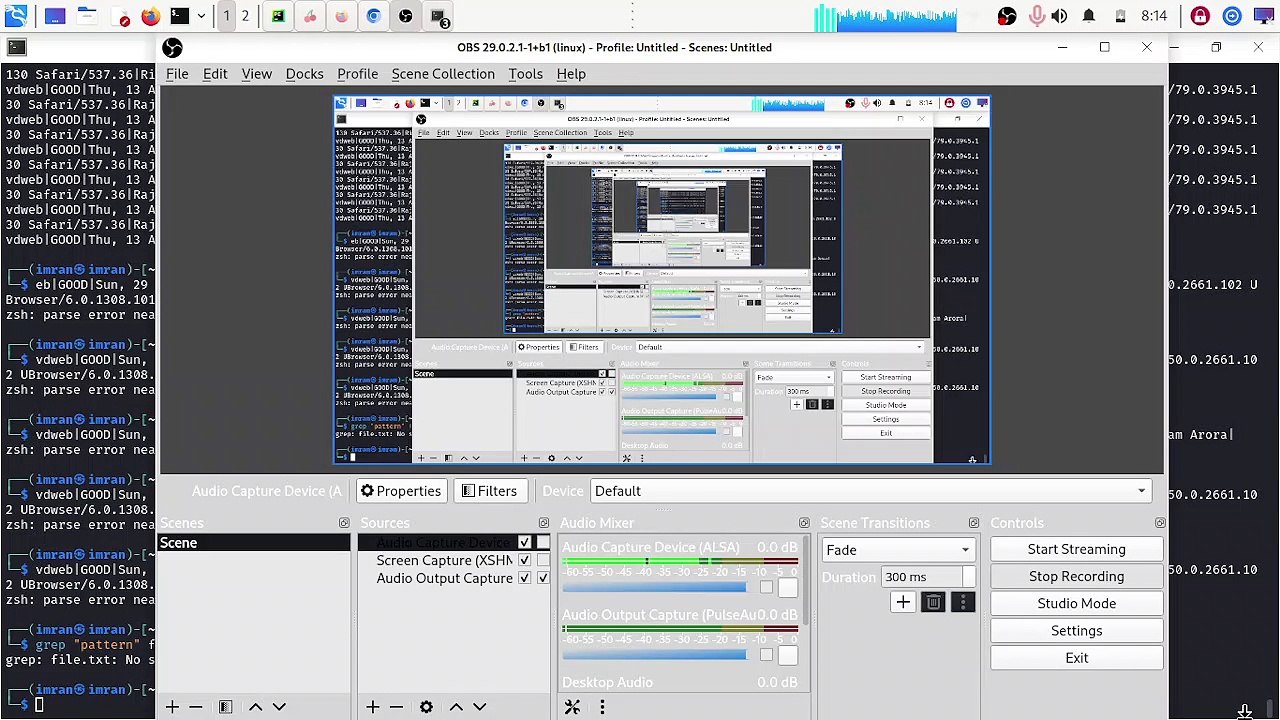Screen dimensions: 1280x720
Task: Click Start Streaming
Action: [x=1076, y=549]
